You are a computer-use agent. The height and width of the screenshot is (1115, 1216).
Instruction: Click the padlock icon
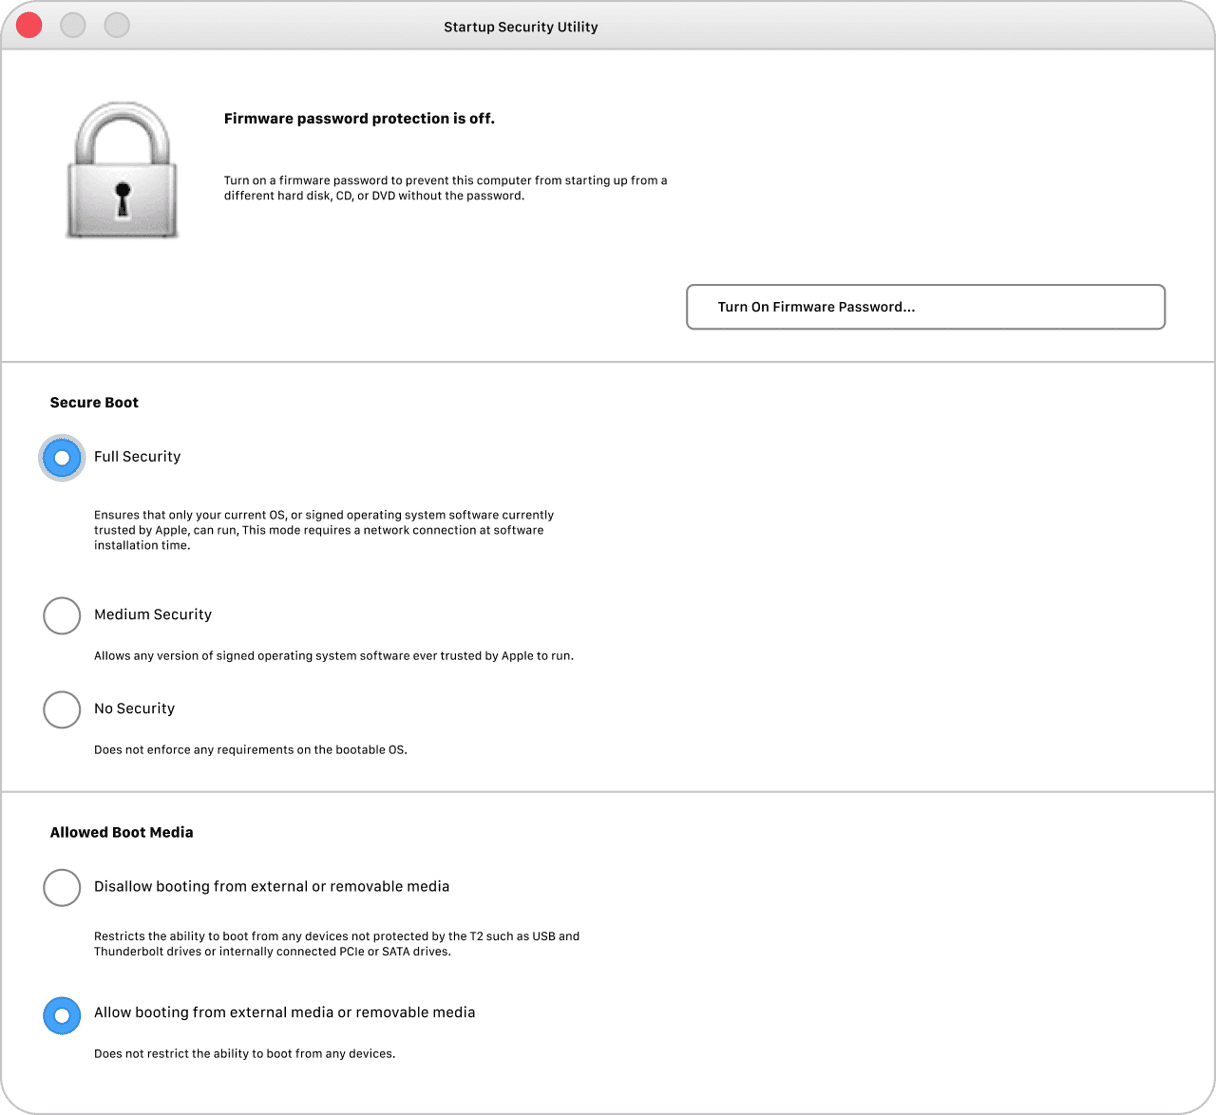[122, 170]
